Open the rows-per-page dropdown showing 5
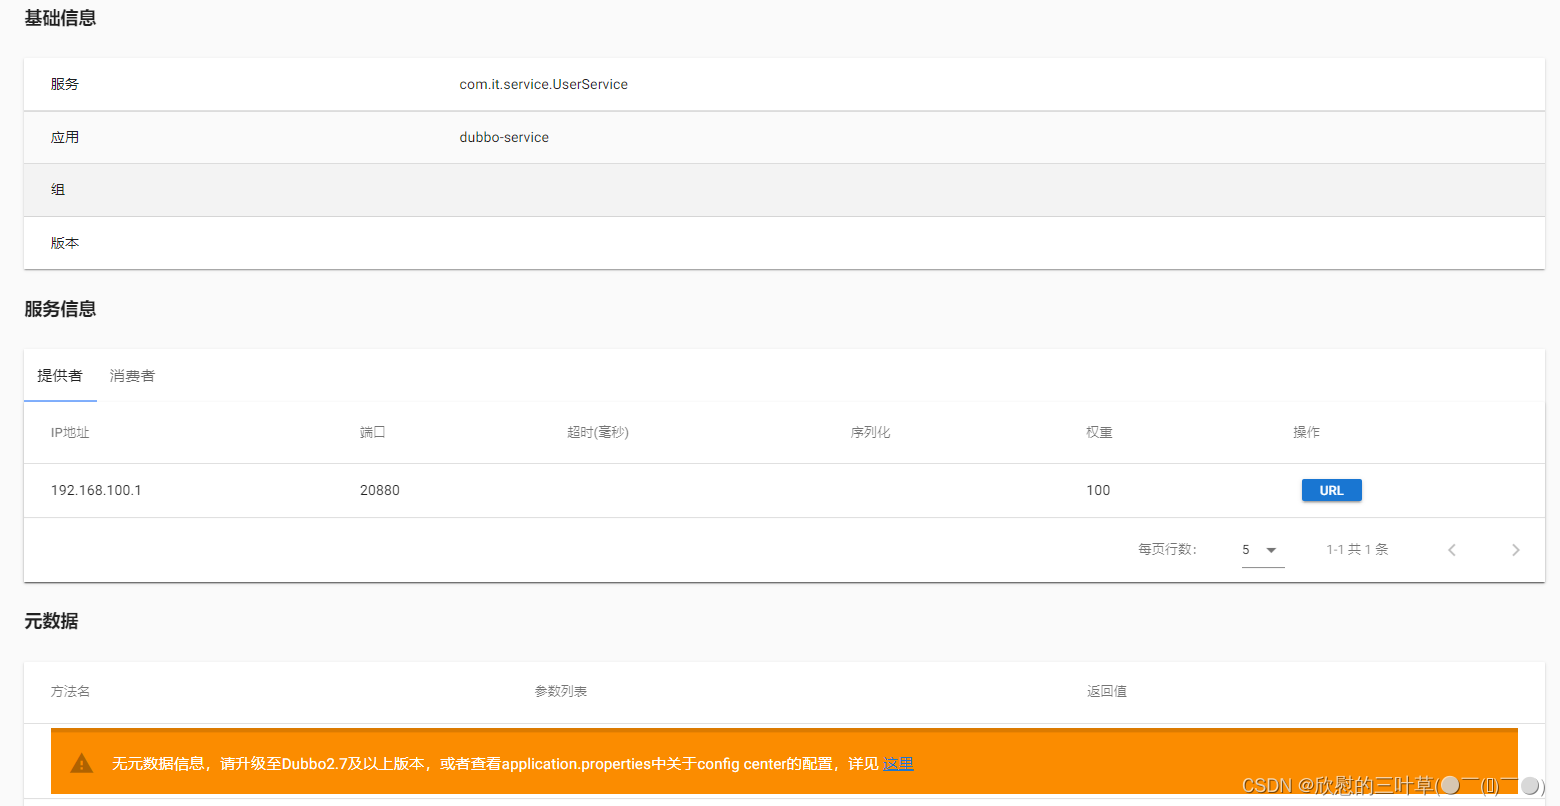This screenshot has width=1560, height=806. (1262, 550)
